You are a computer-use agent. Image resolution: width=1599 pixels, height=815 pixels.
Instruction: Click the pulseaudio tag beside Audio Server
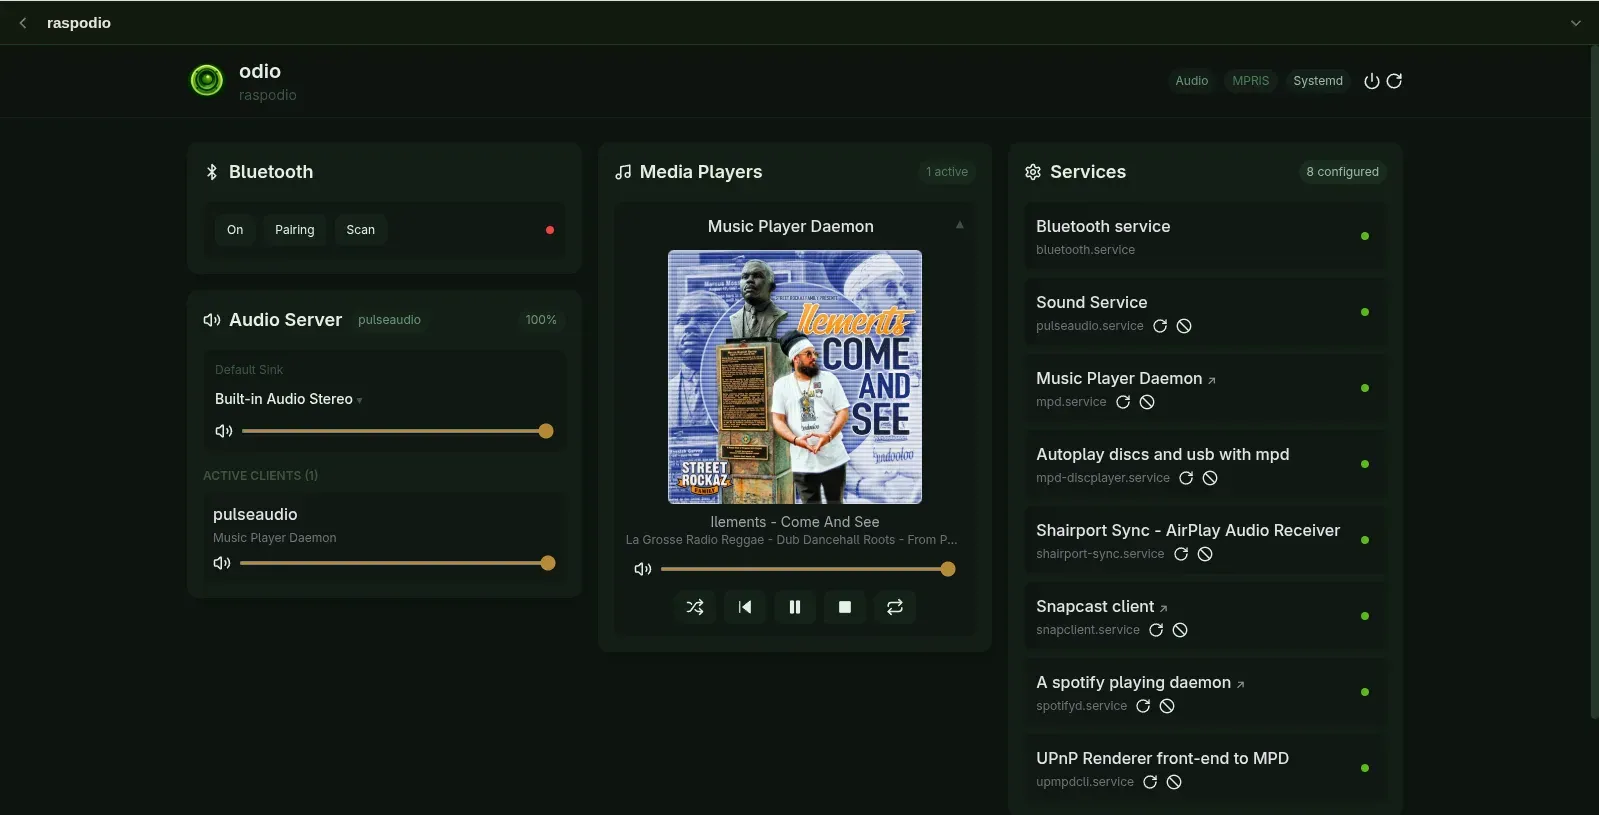point(389,320)
